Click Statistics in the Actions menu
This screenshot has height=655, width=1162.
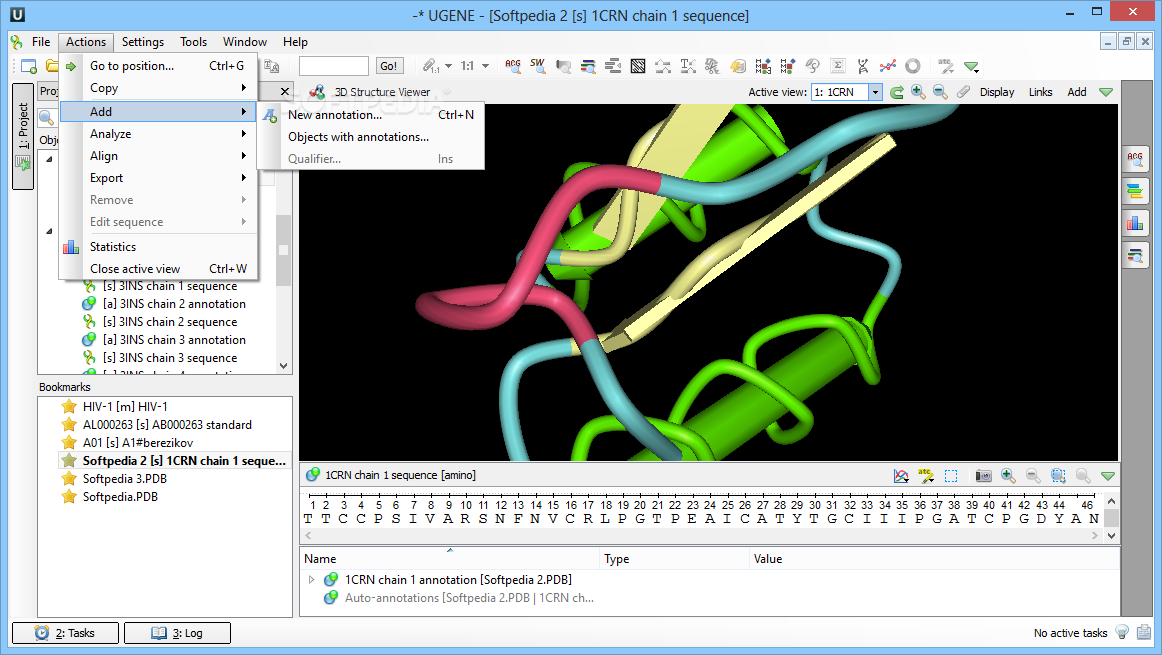point(159,247)
